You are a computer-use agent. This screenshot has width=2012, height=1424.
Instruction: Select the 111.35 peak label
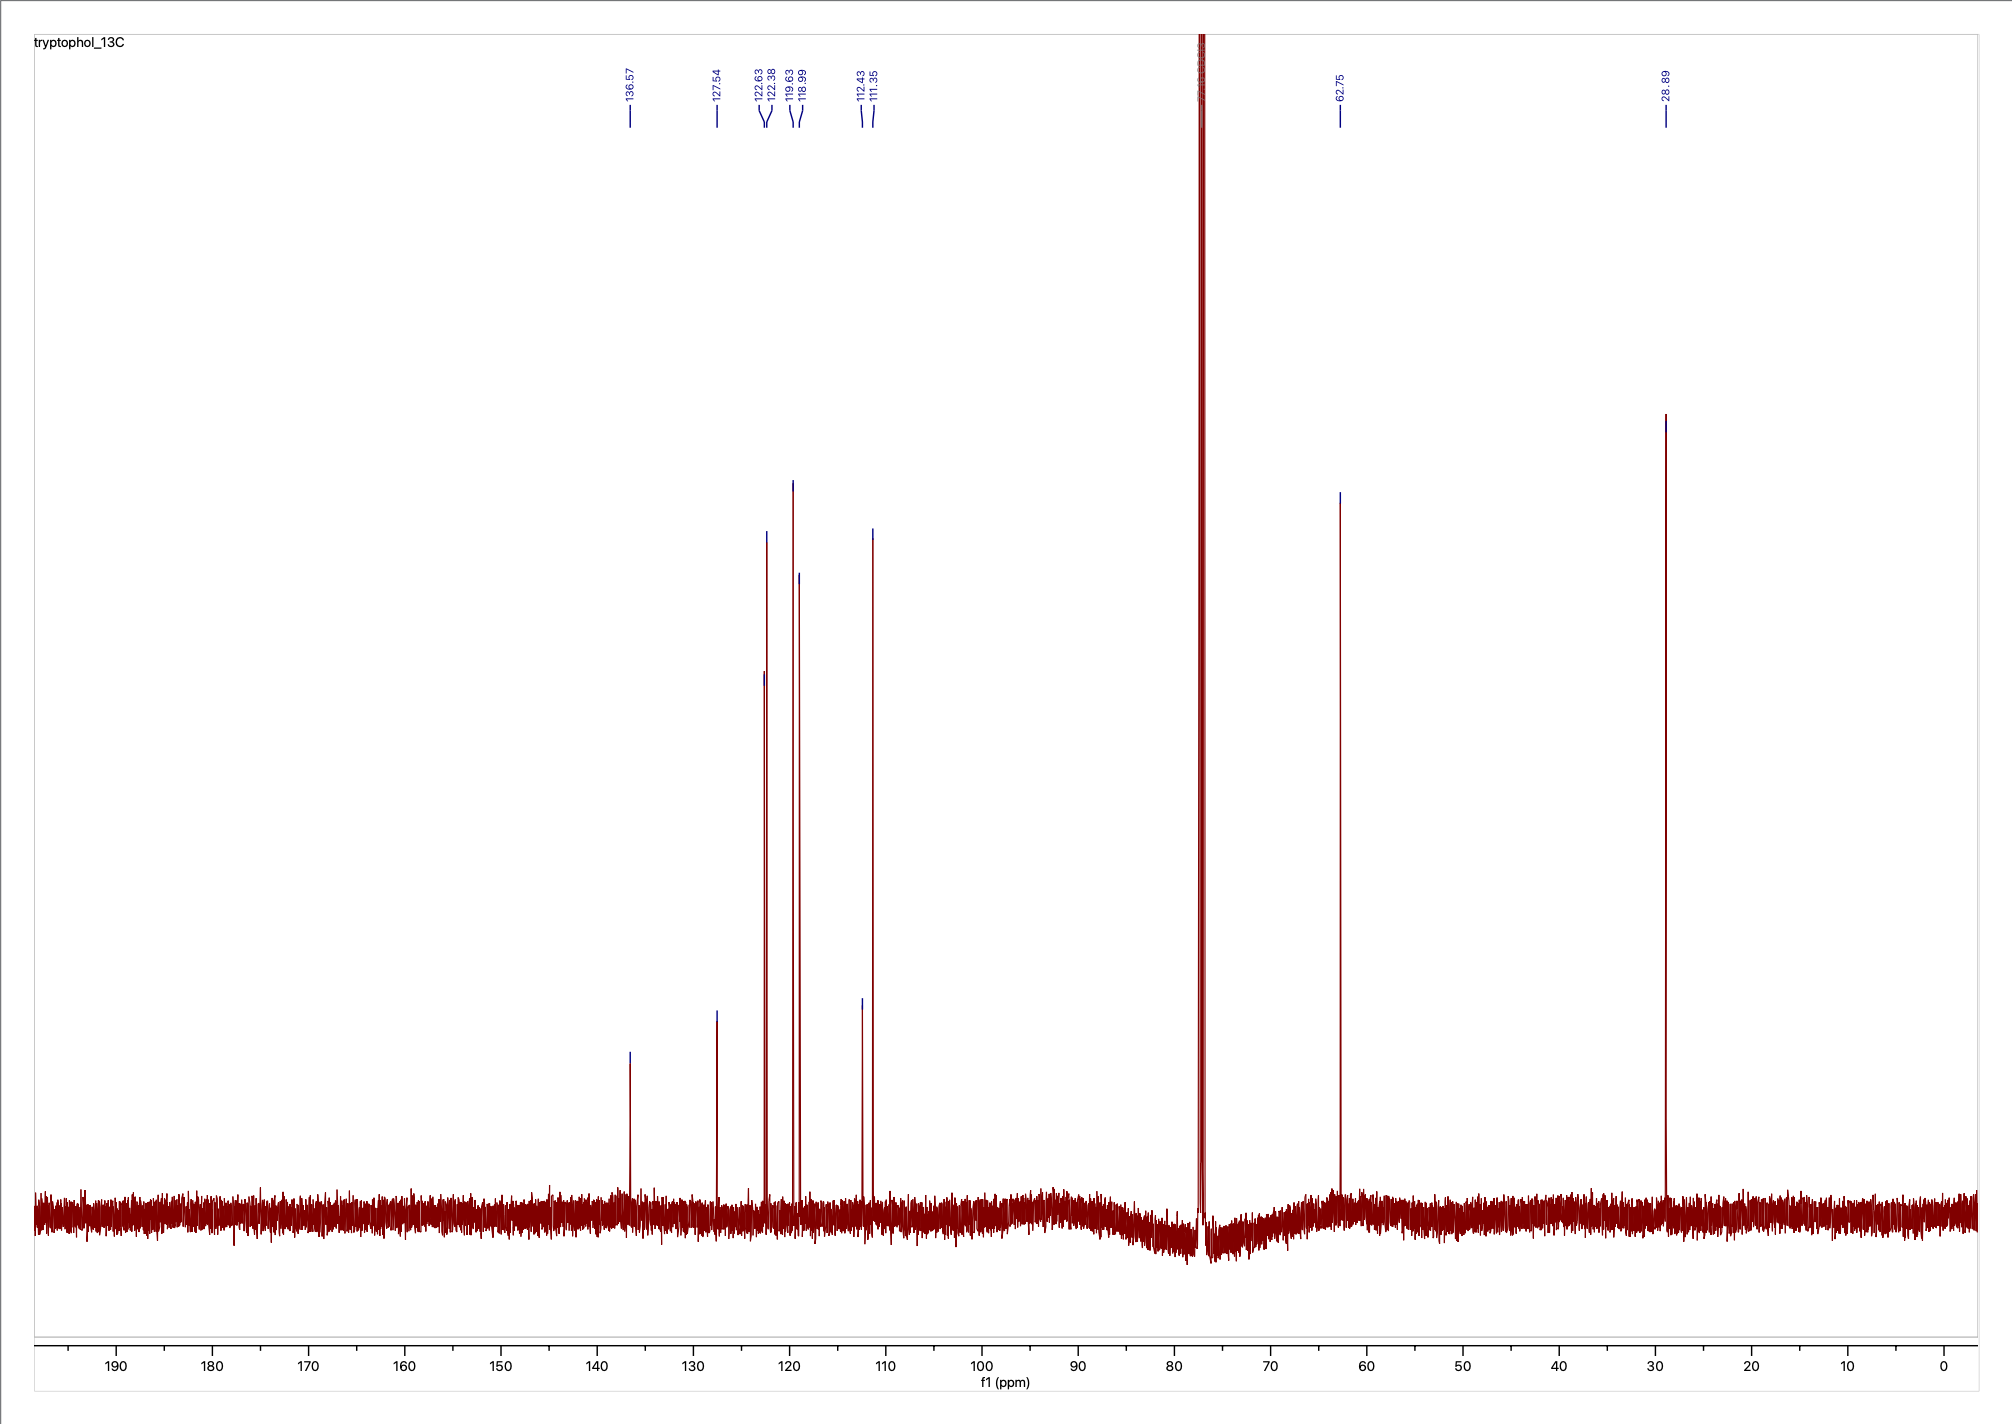pos(874,85)
